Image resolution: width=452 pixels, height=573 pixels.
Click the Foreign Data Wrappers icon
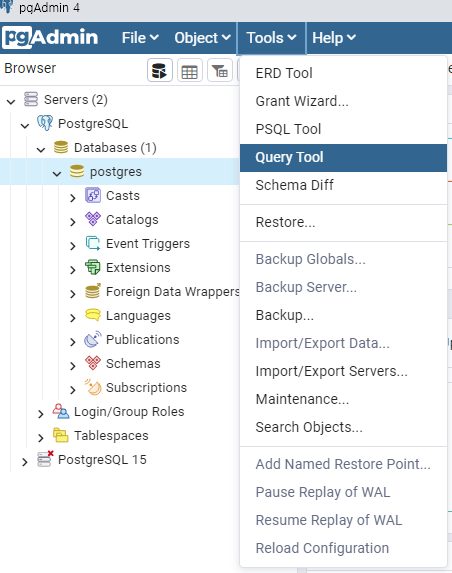tap(93, 291)
